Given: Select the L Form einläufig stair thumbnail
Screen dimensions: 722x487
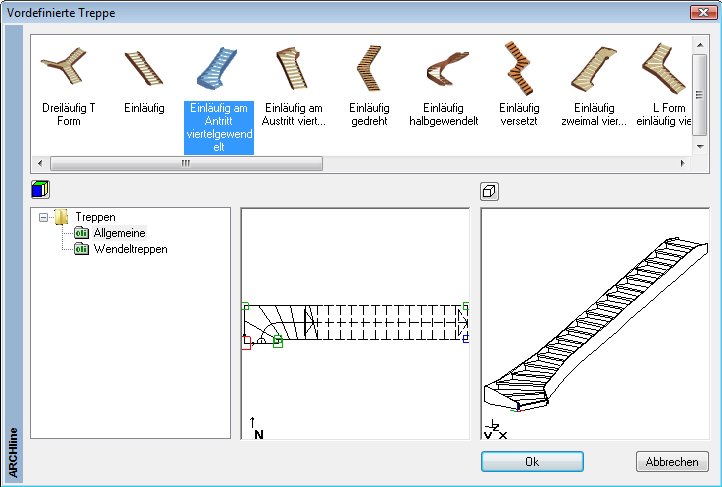Looking at the screenshot, I should (665, 69).
